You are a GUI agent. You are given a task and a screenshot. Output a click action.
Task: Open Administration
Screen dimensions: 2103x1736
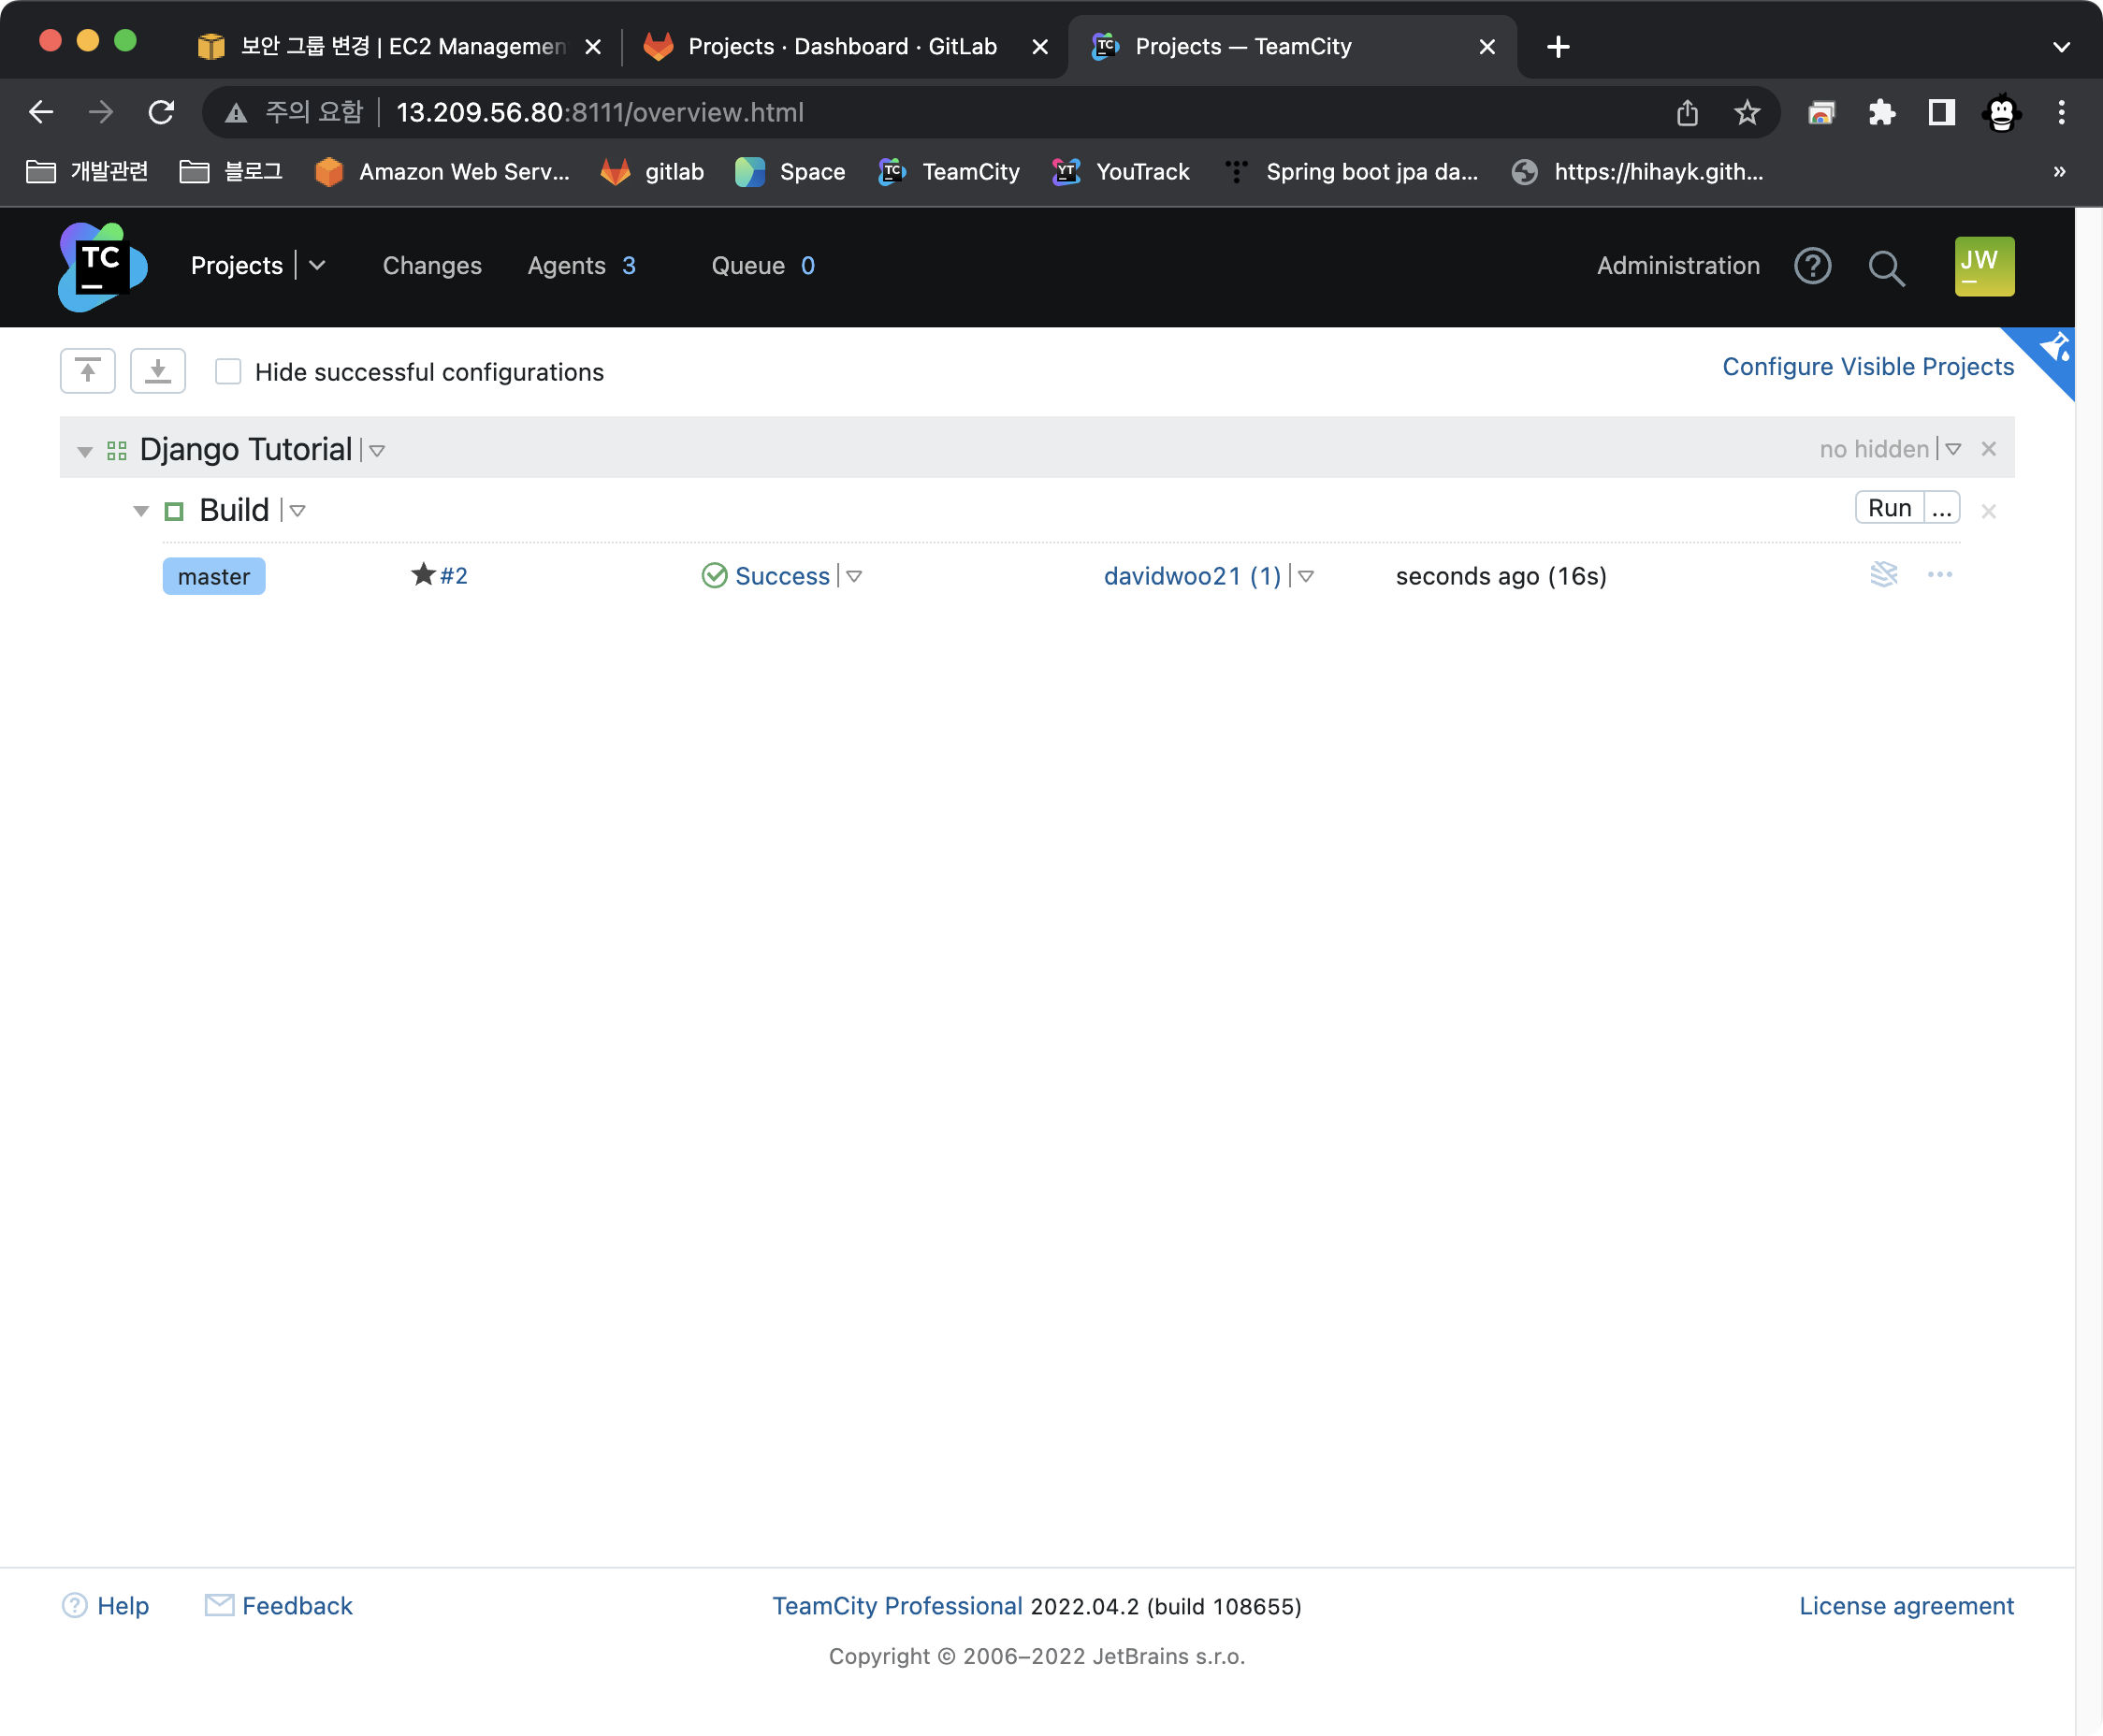(1678, 265)
